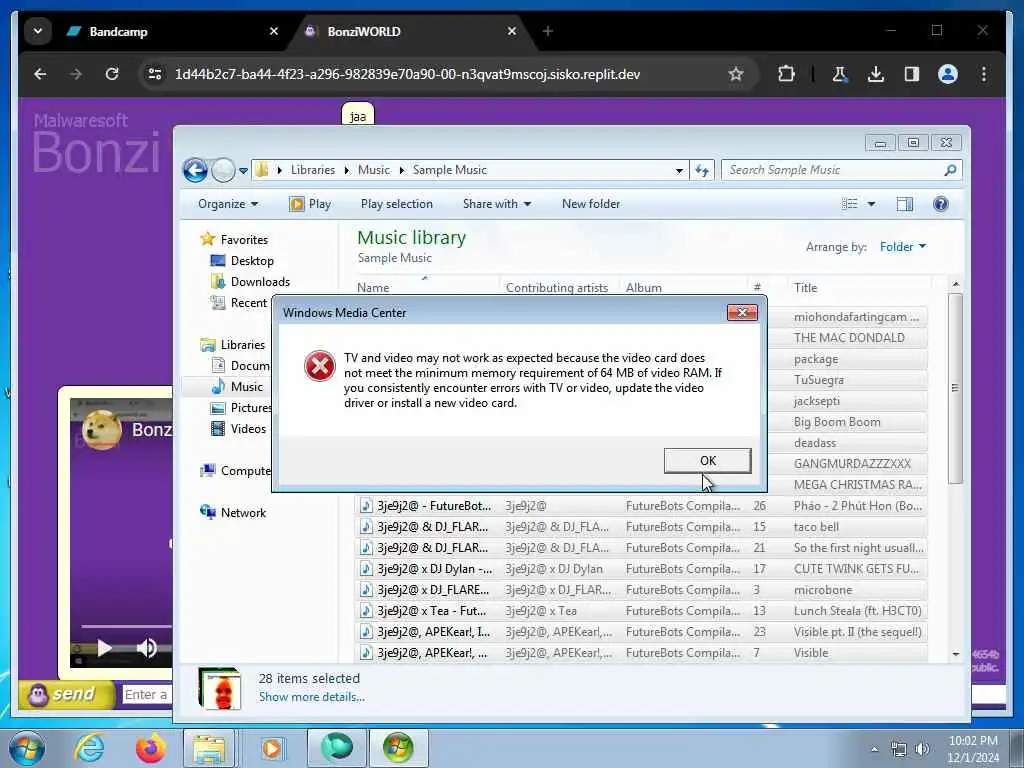Close the BonziWORLD browser tab
Image resolution: width=1024 pixels, height=768 pixels.
pos(511,31)
